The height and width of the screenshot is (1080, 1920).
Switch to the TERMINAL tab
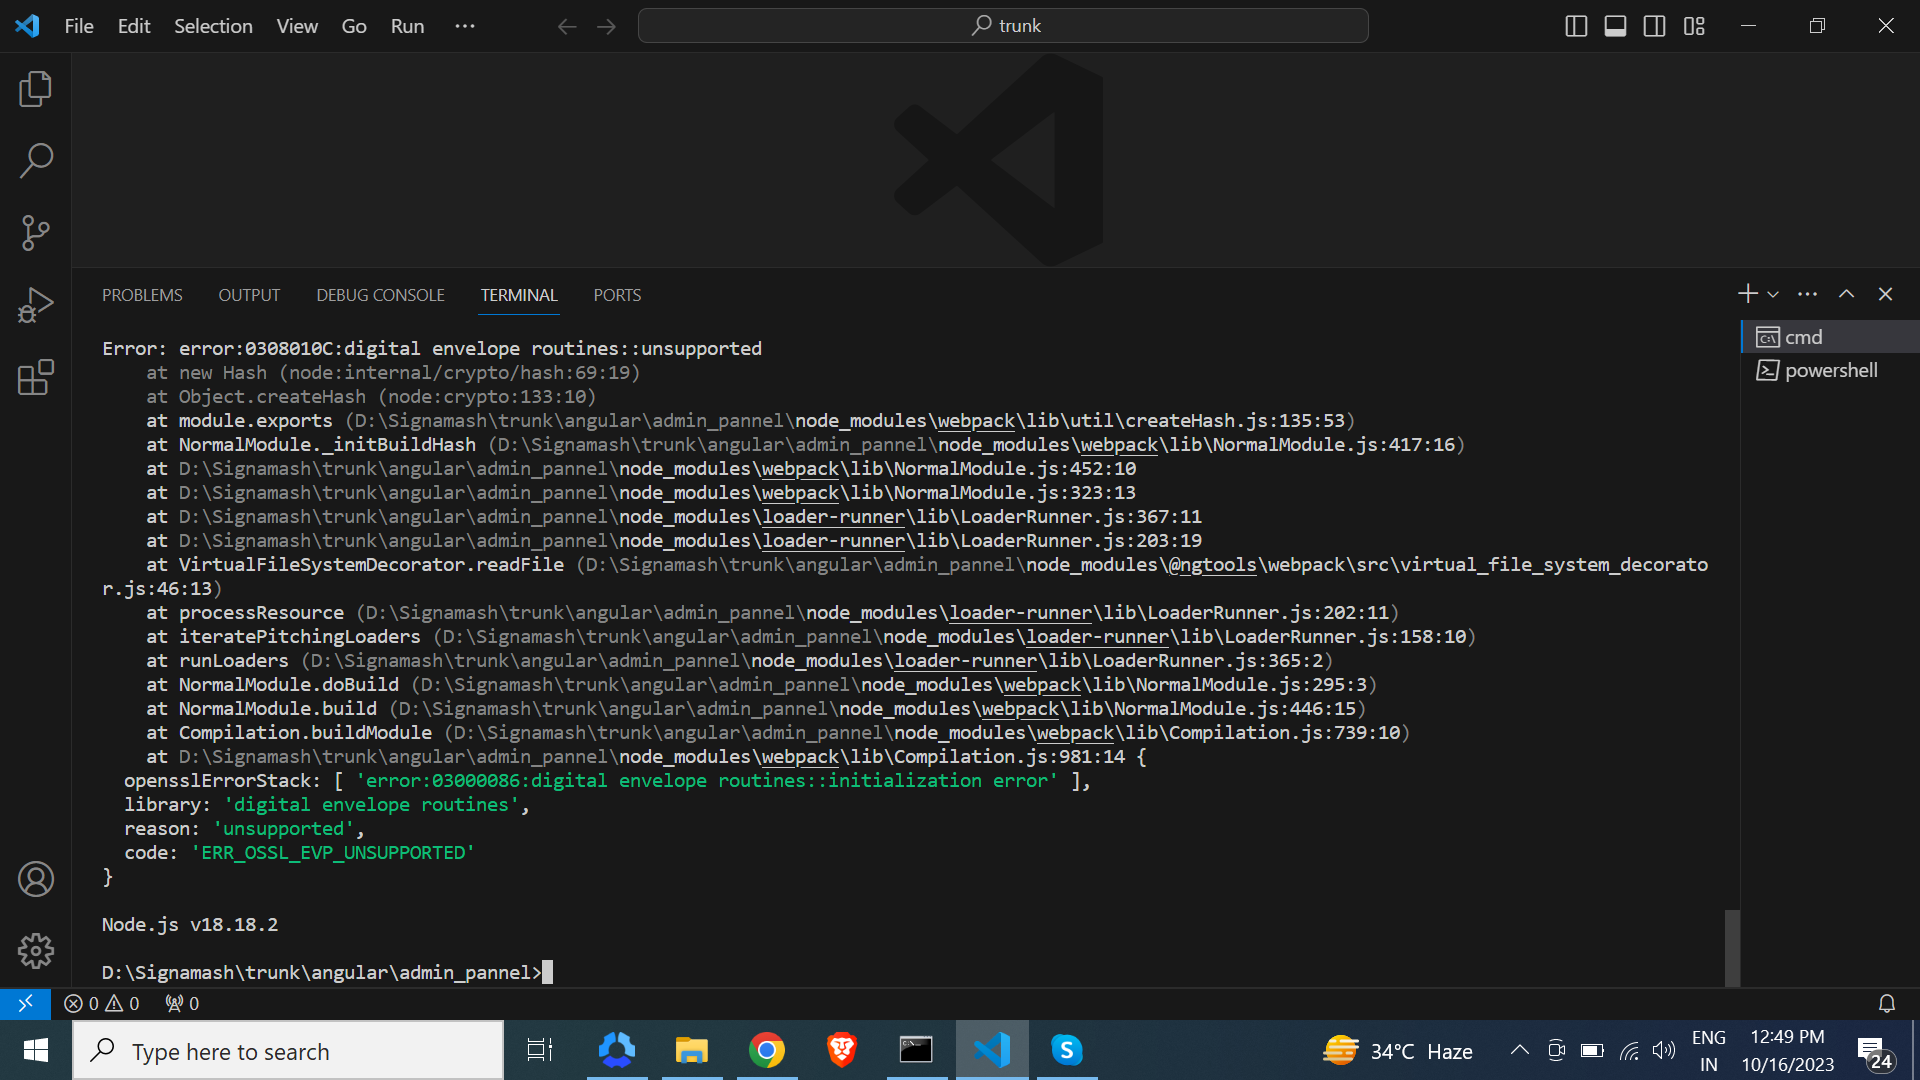pyautogui.click(x=519, y=295)
